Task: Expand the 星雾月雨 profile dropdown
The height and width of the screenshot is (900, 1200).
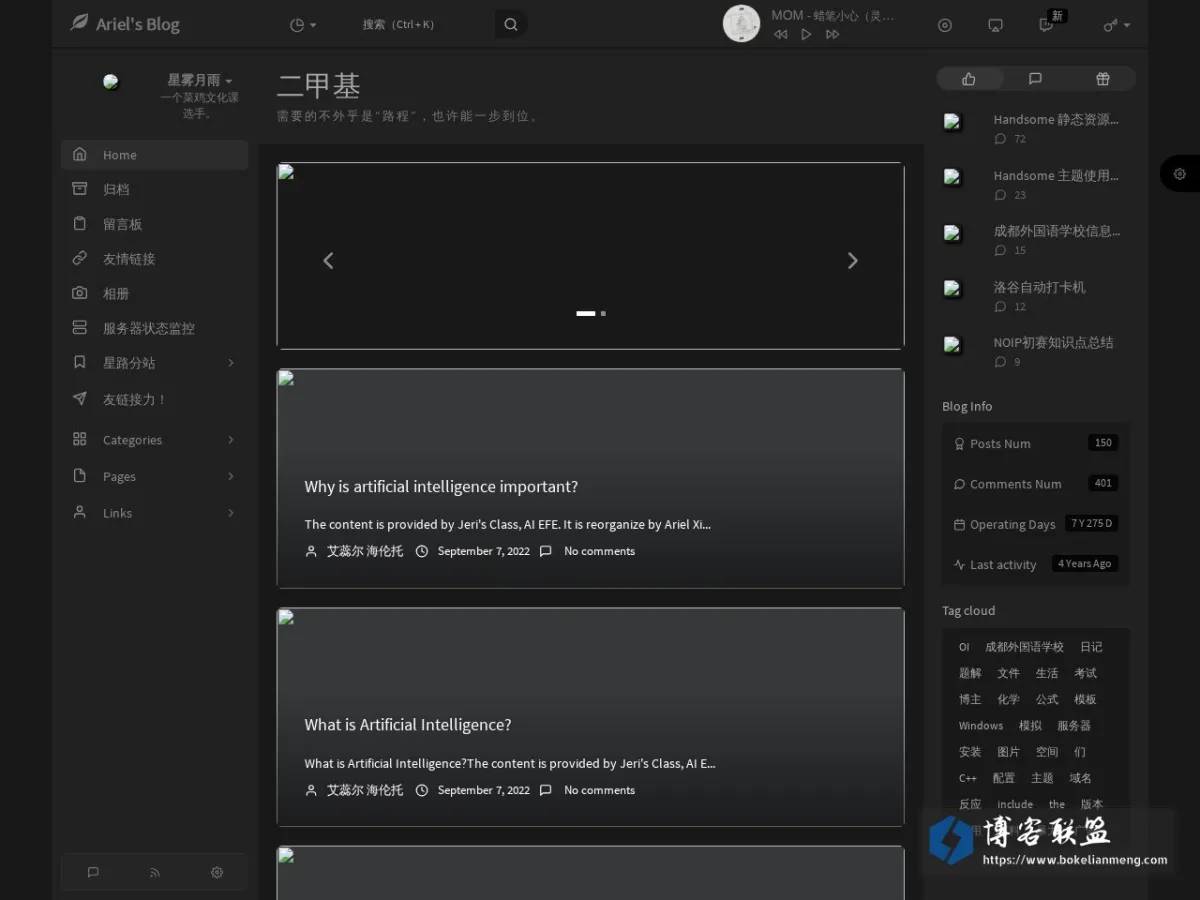Action: tap(200, 80)
